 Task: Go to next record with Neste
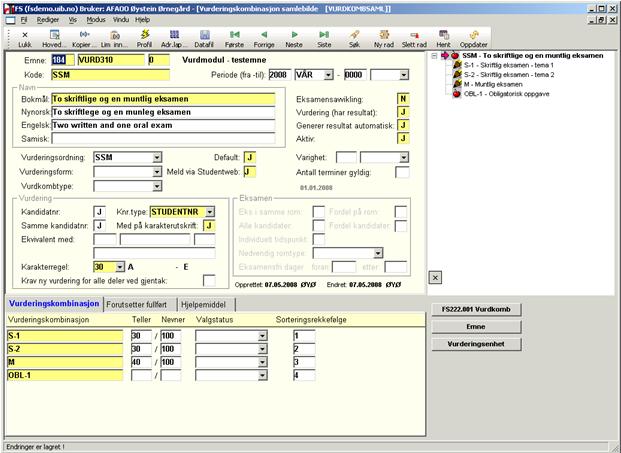(294, 39)
